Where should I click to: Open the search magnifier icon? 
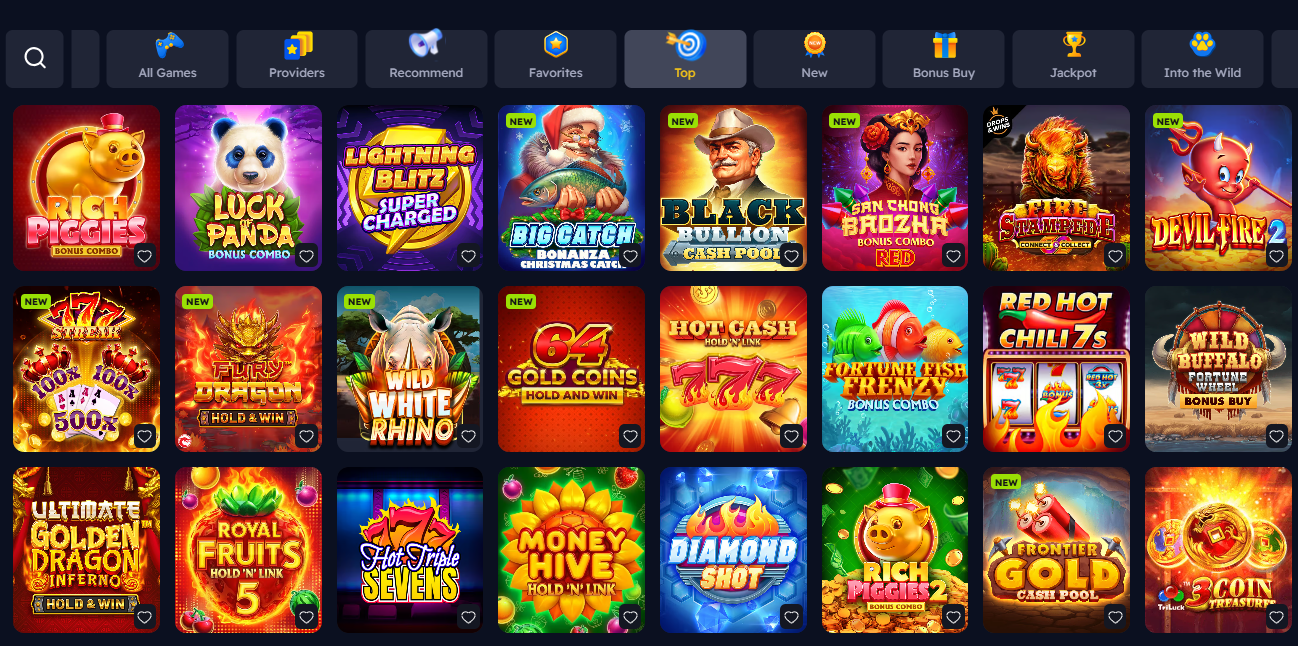coord(35,59)
